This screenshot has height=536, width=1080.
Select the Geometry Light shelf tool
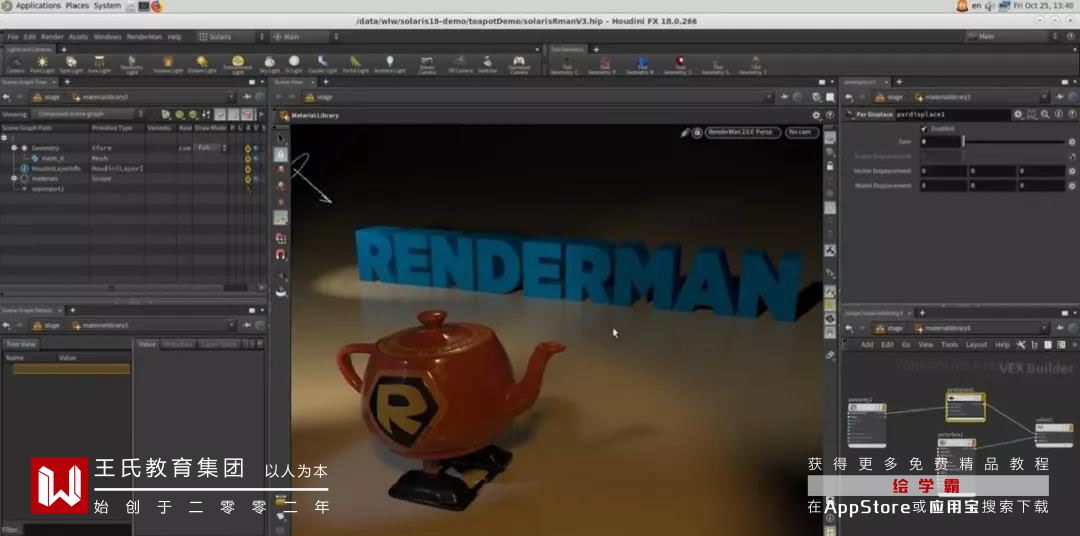[132, 64]
